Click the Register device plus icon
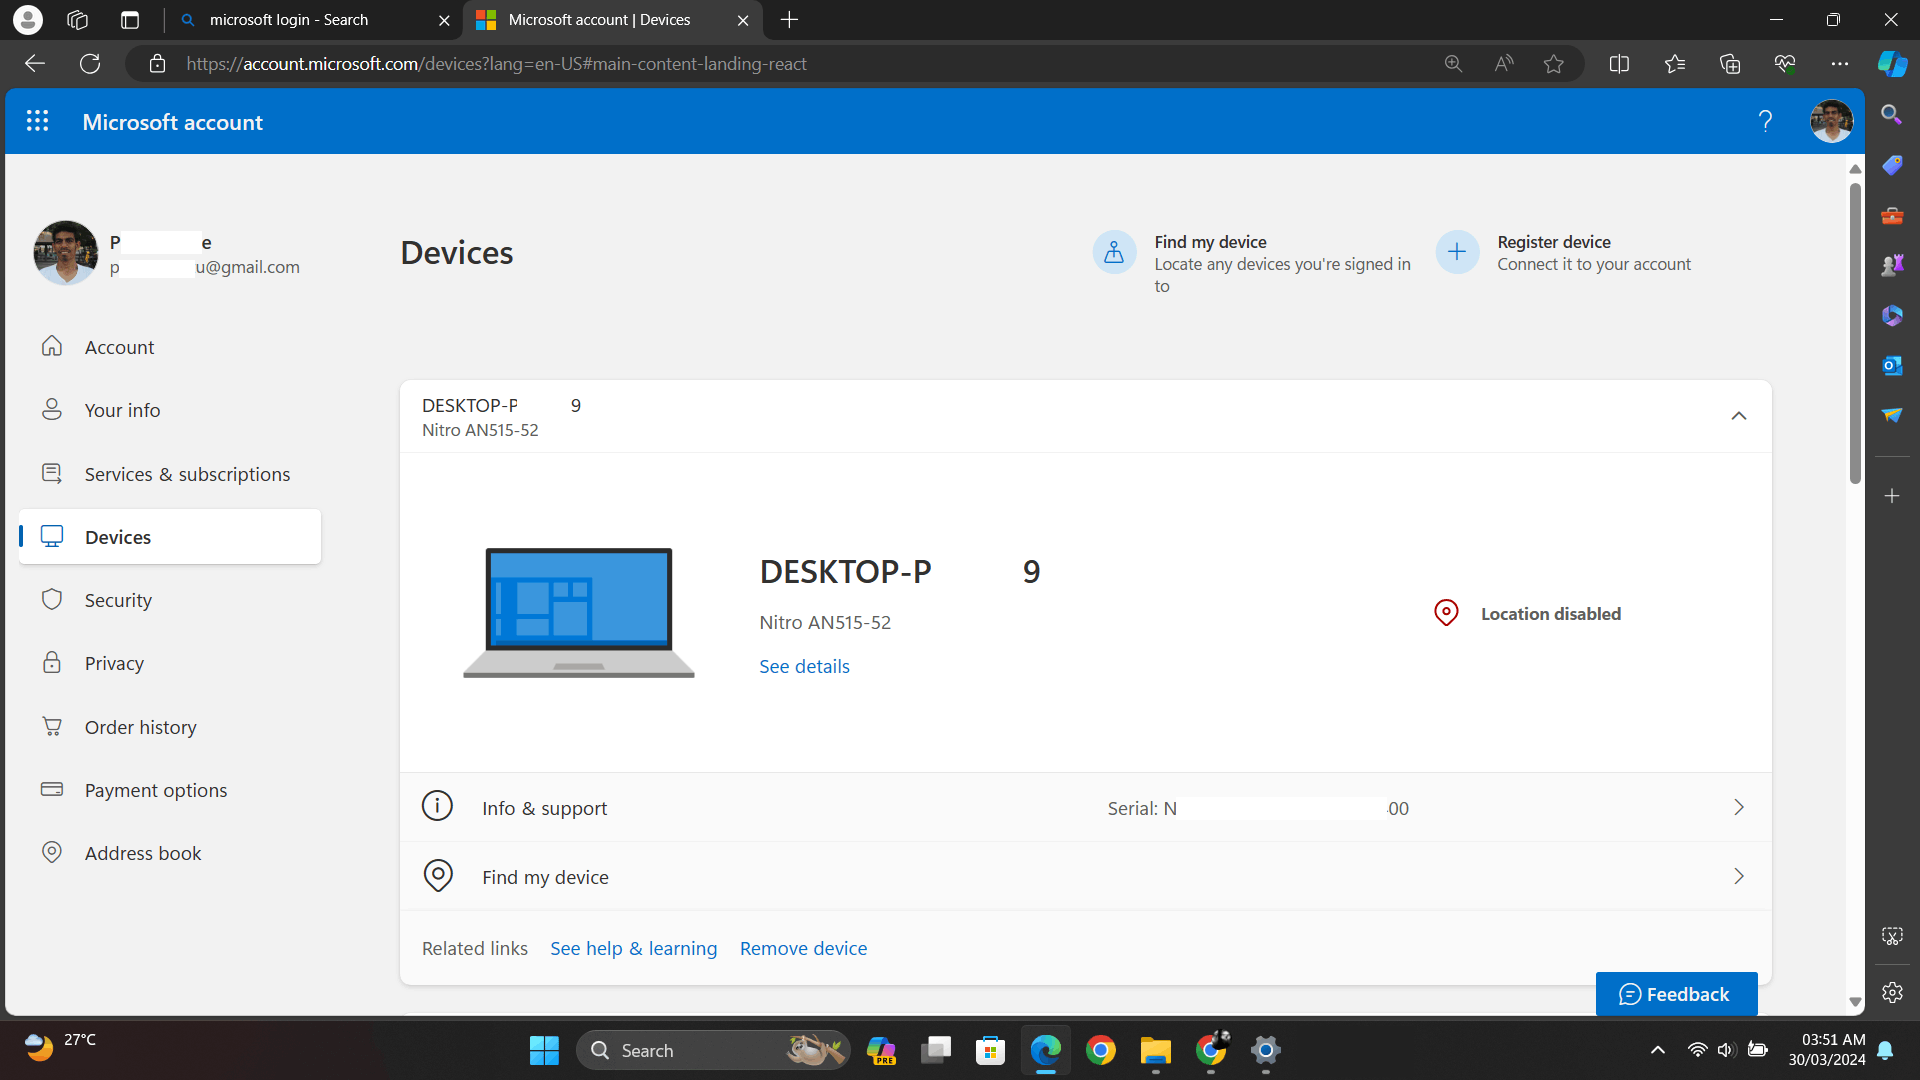 1457,253
